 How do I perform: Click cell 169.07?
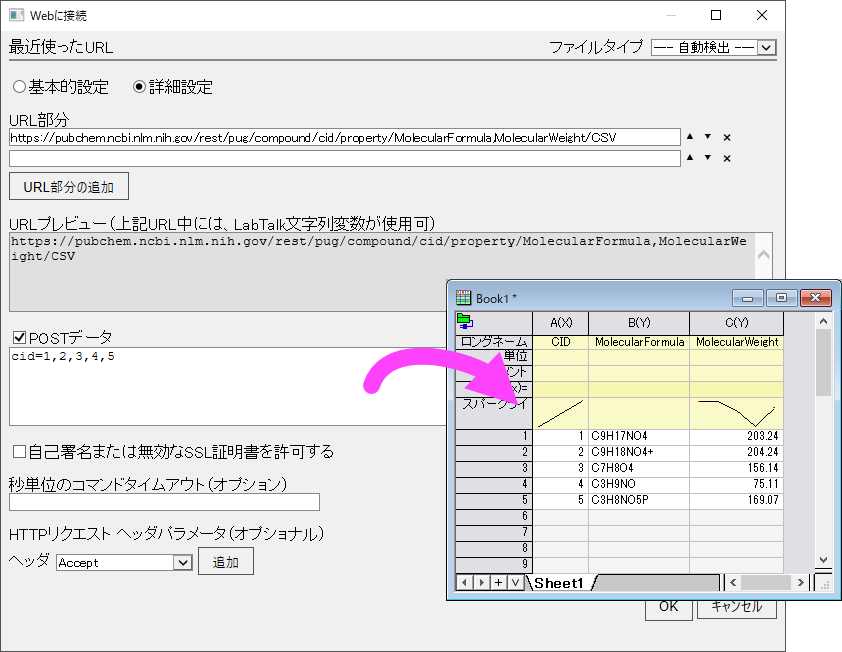click(x=736, y=500)
